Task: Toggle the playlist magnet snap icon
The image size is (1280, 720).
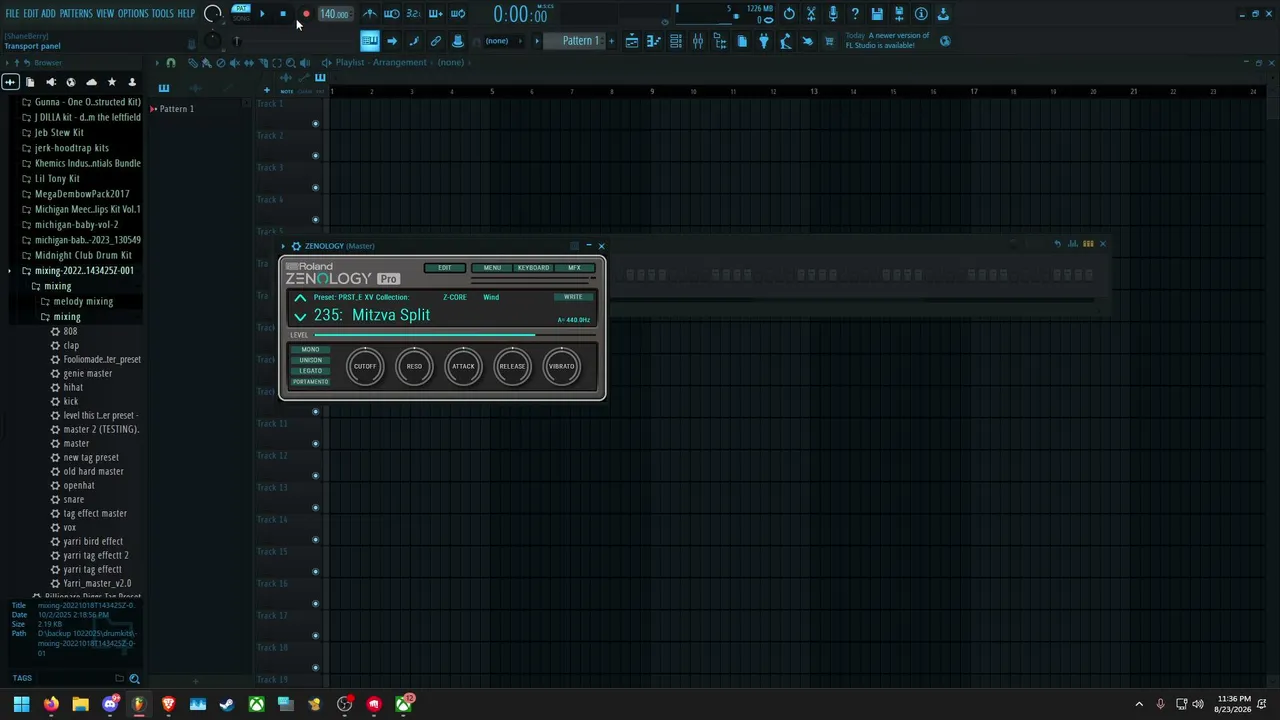Action: (171, 63)
